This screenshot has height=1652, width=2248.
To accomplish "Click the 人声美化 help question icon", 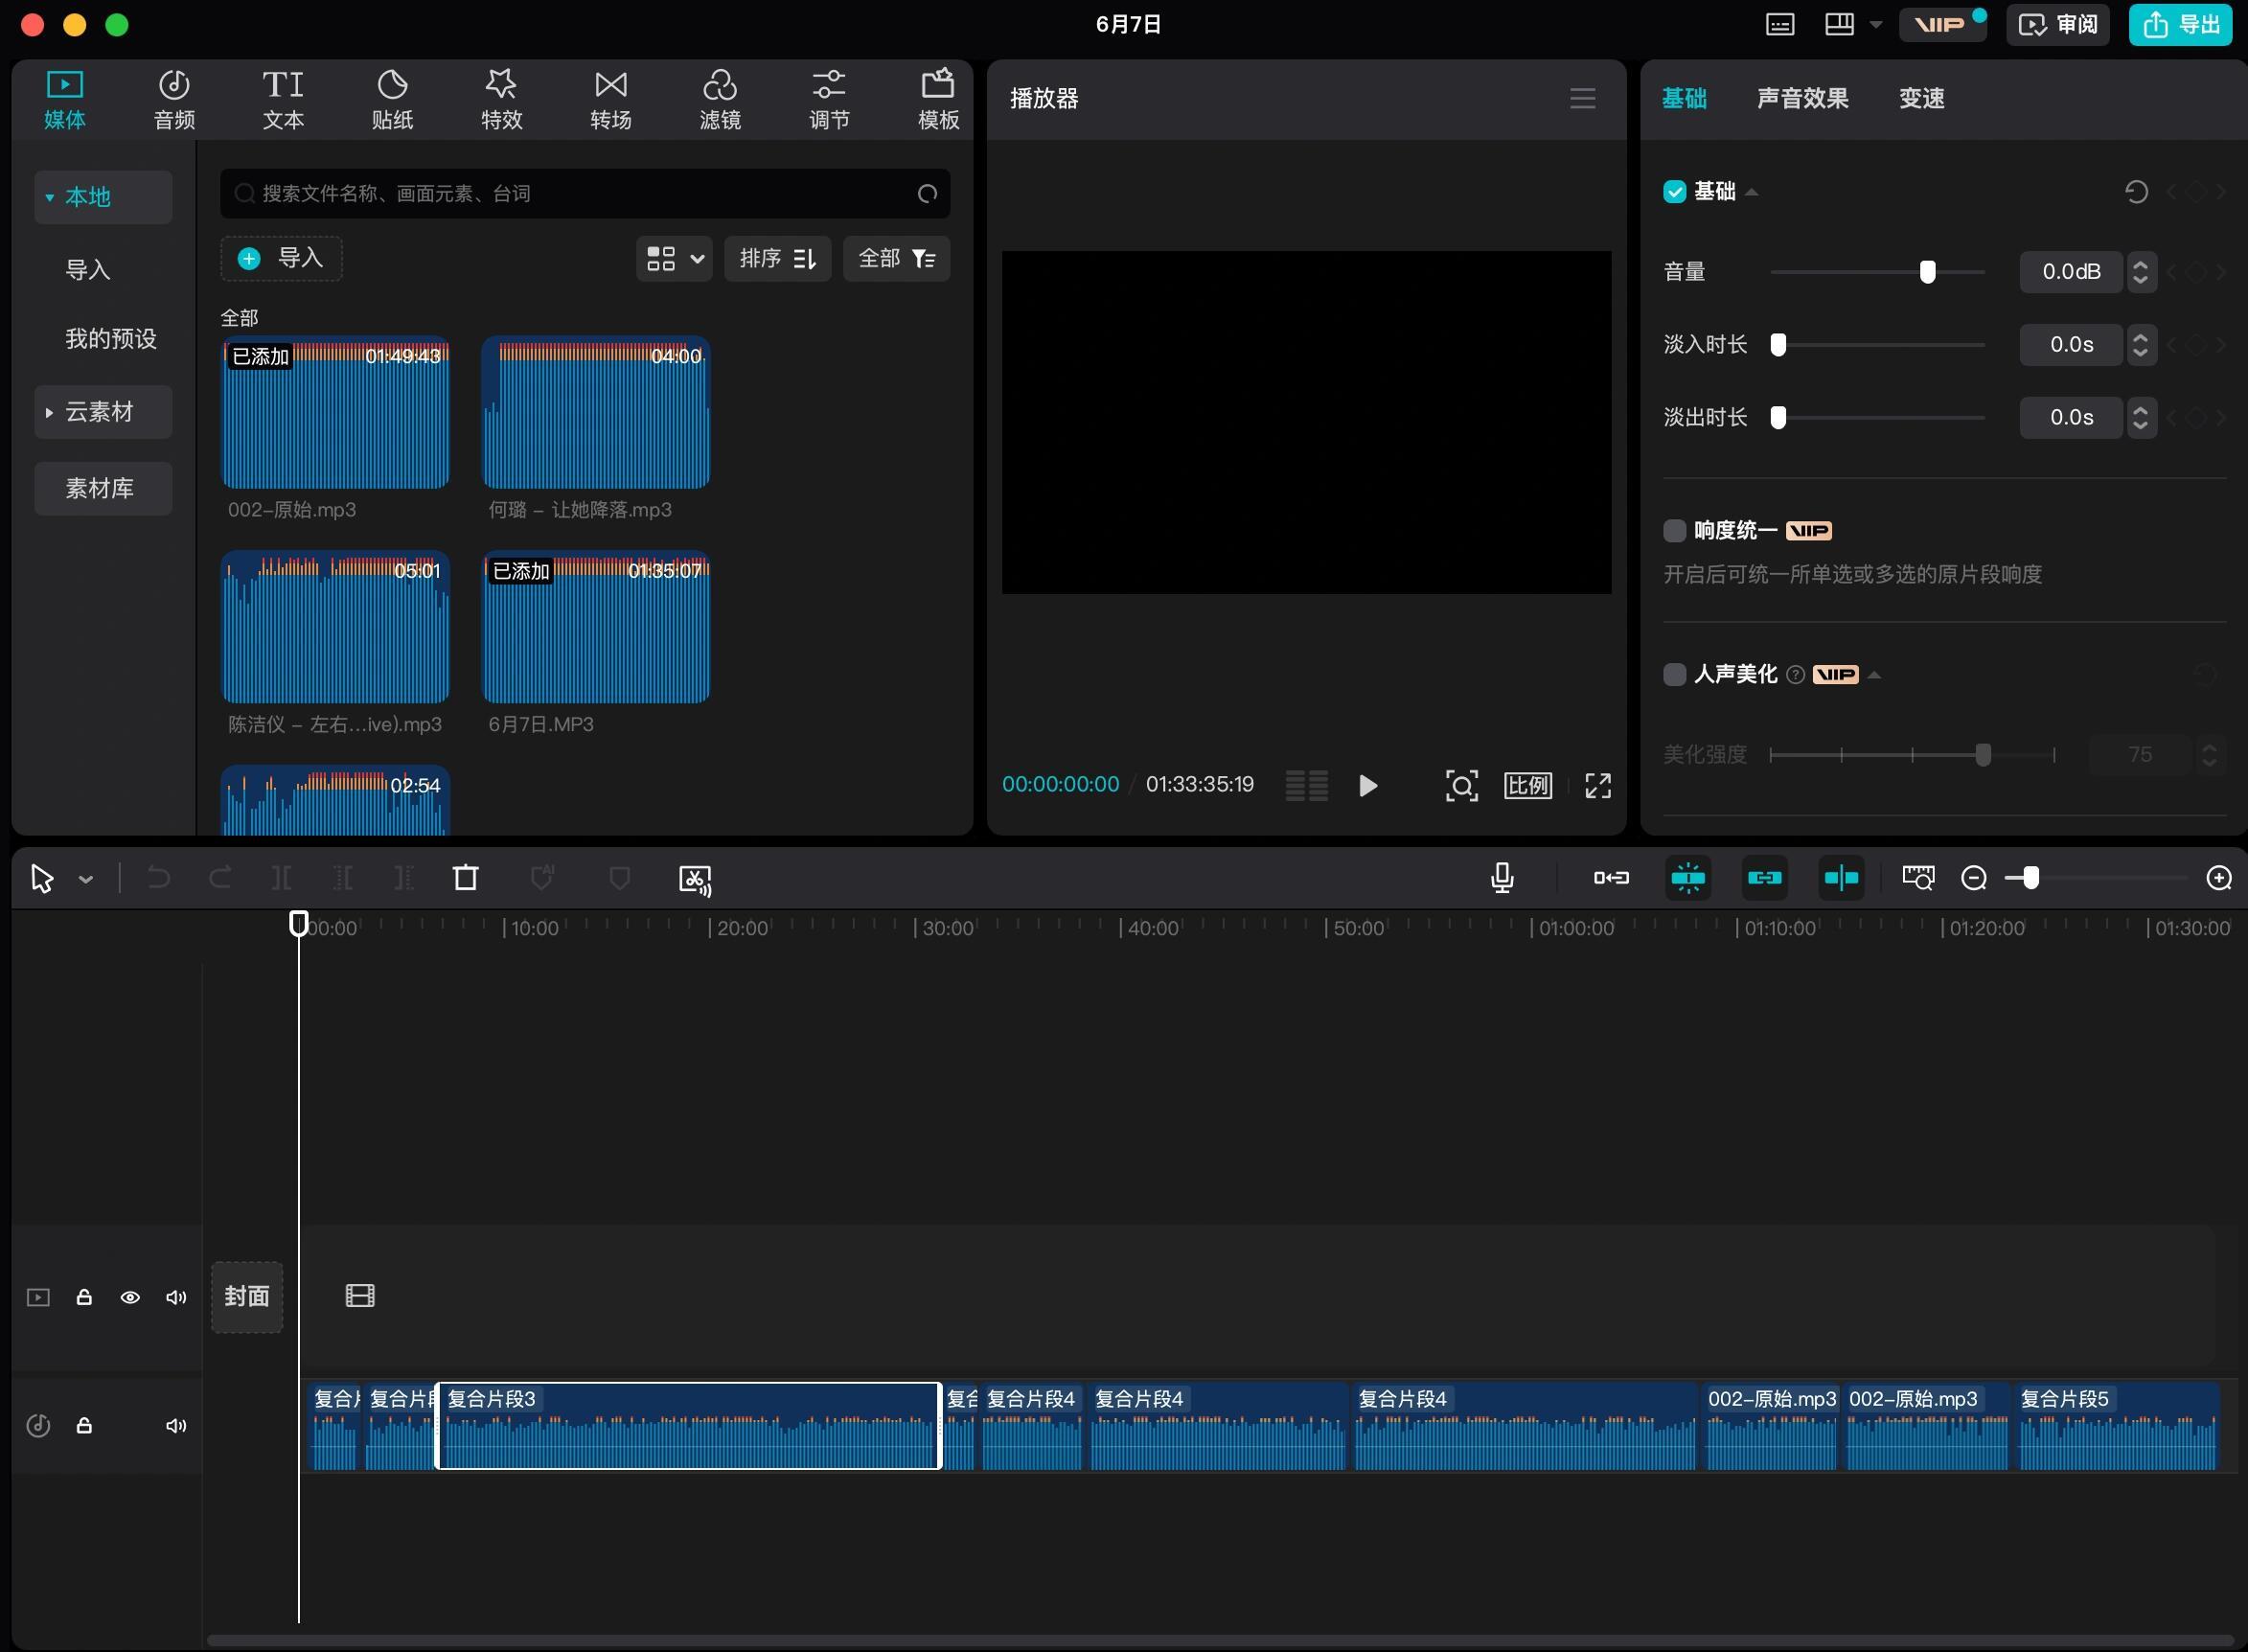I will coord(1796,675).
